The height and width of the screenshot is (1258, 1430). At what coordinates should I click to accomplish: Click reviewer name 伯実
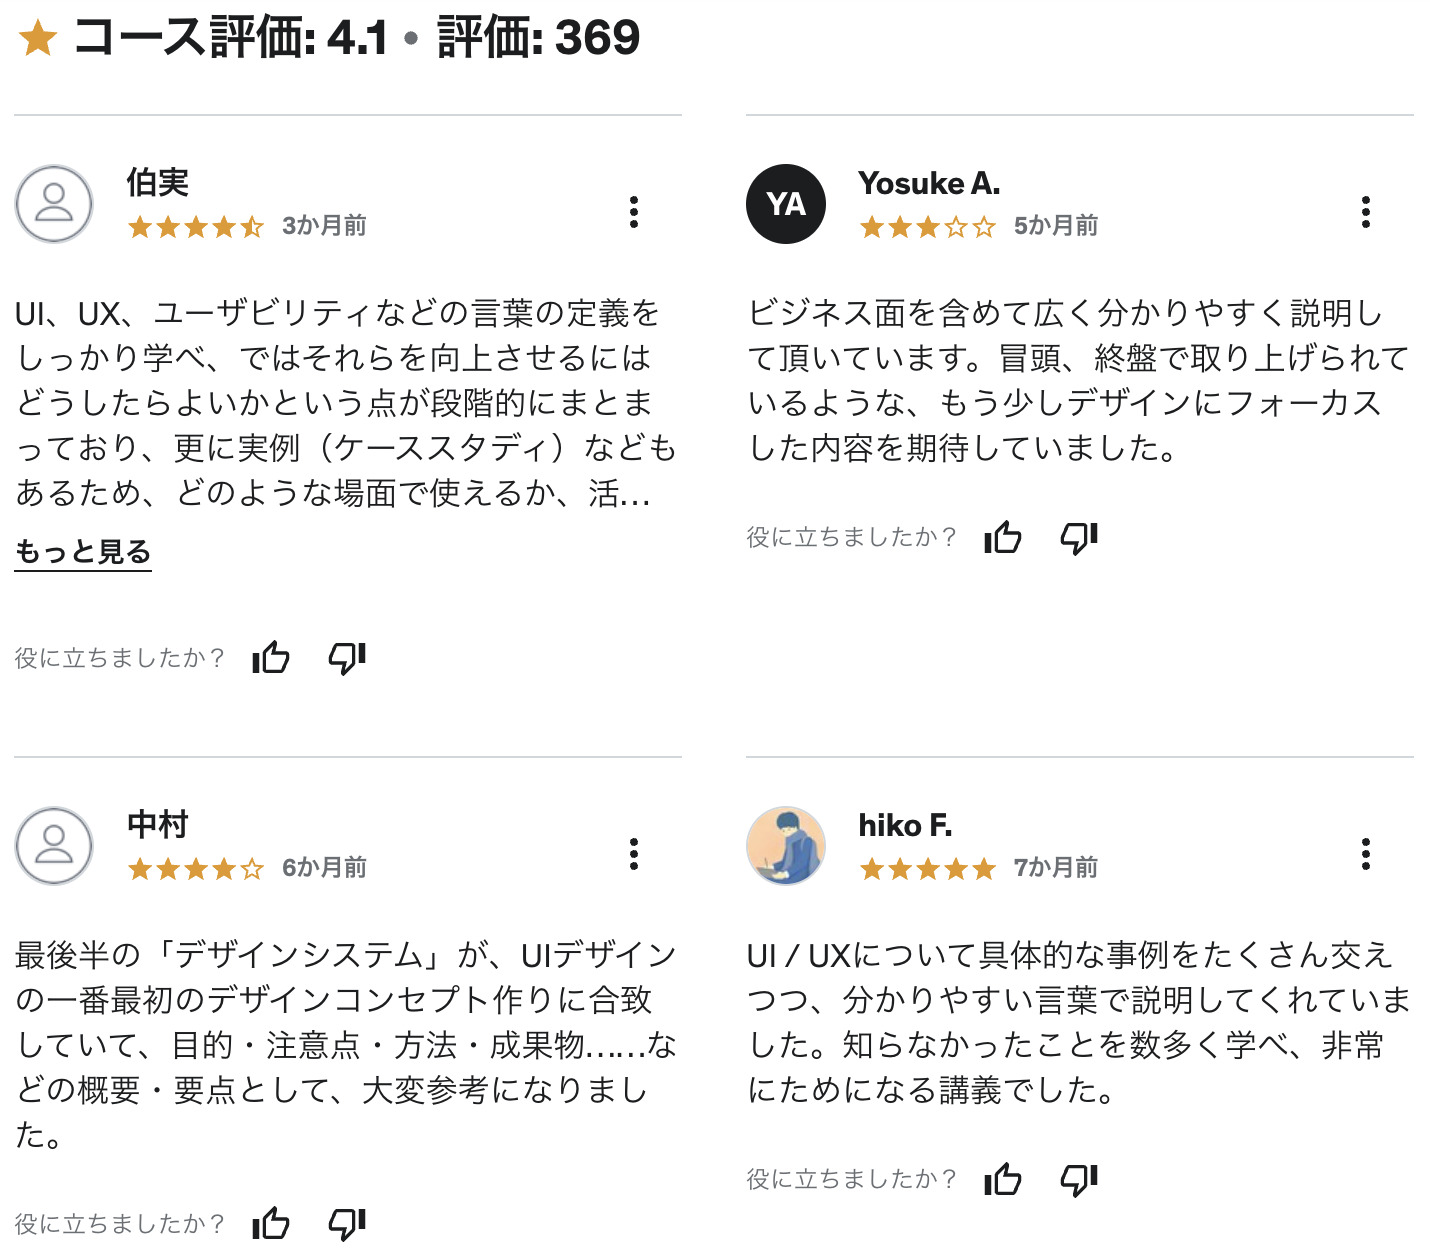(158, 184)
